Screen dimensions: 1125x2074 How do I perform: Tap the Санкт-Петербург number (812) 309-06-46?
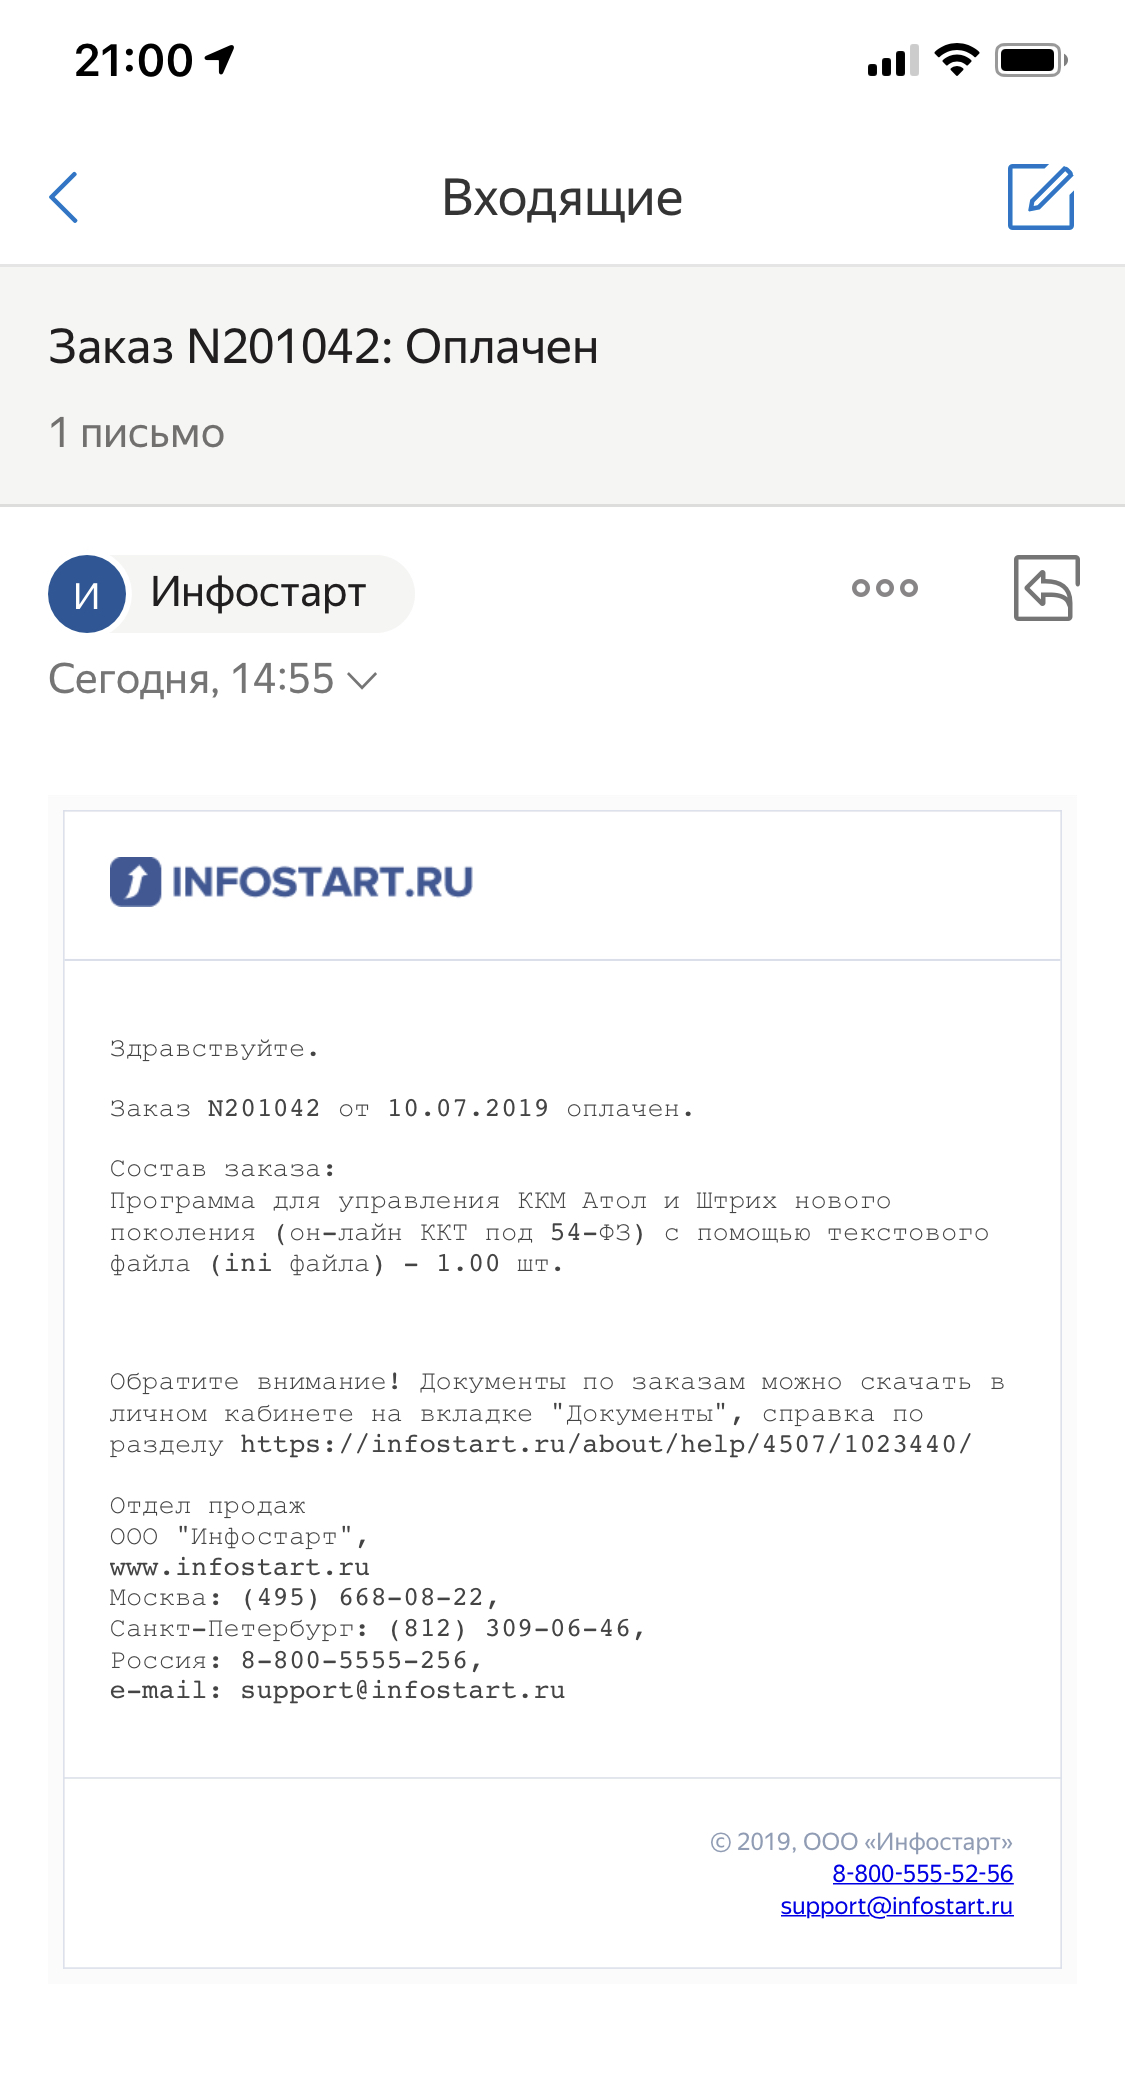516,1629
